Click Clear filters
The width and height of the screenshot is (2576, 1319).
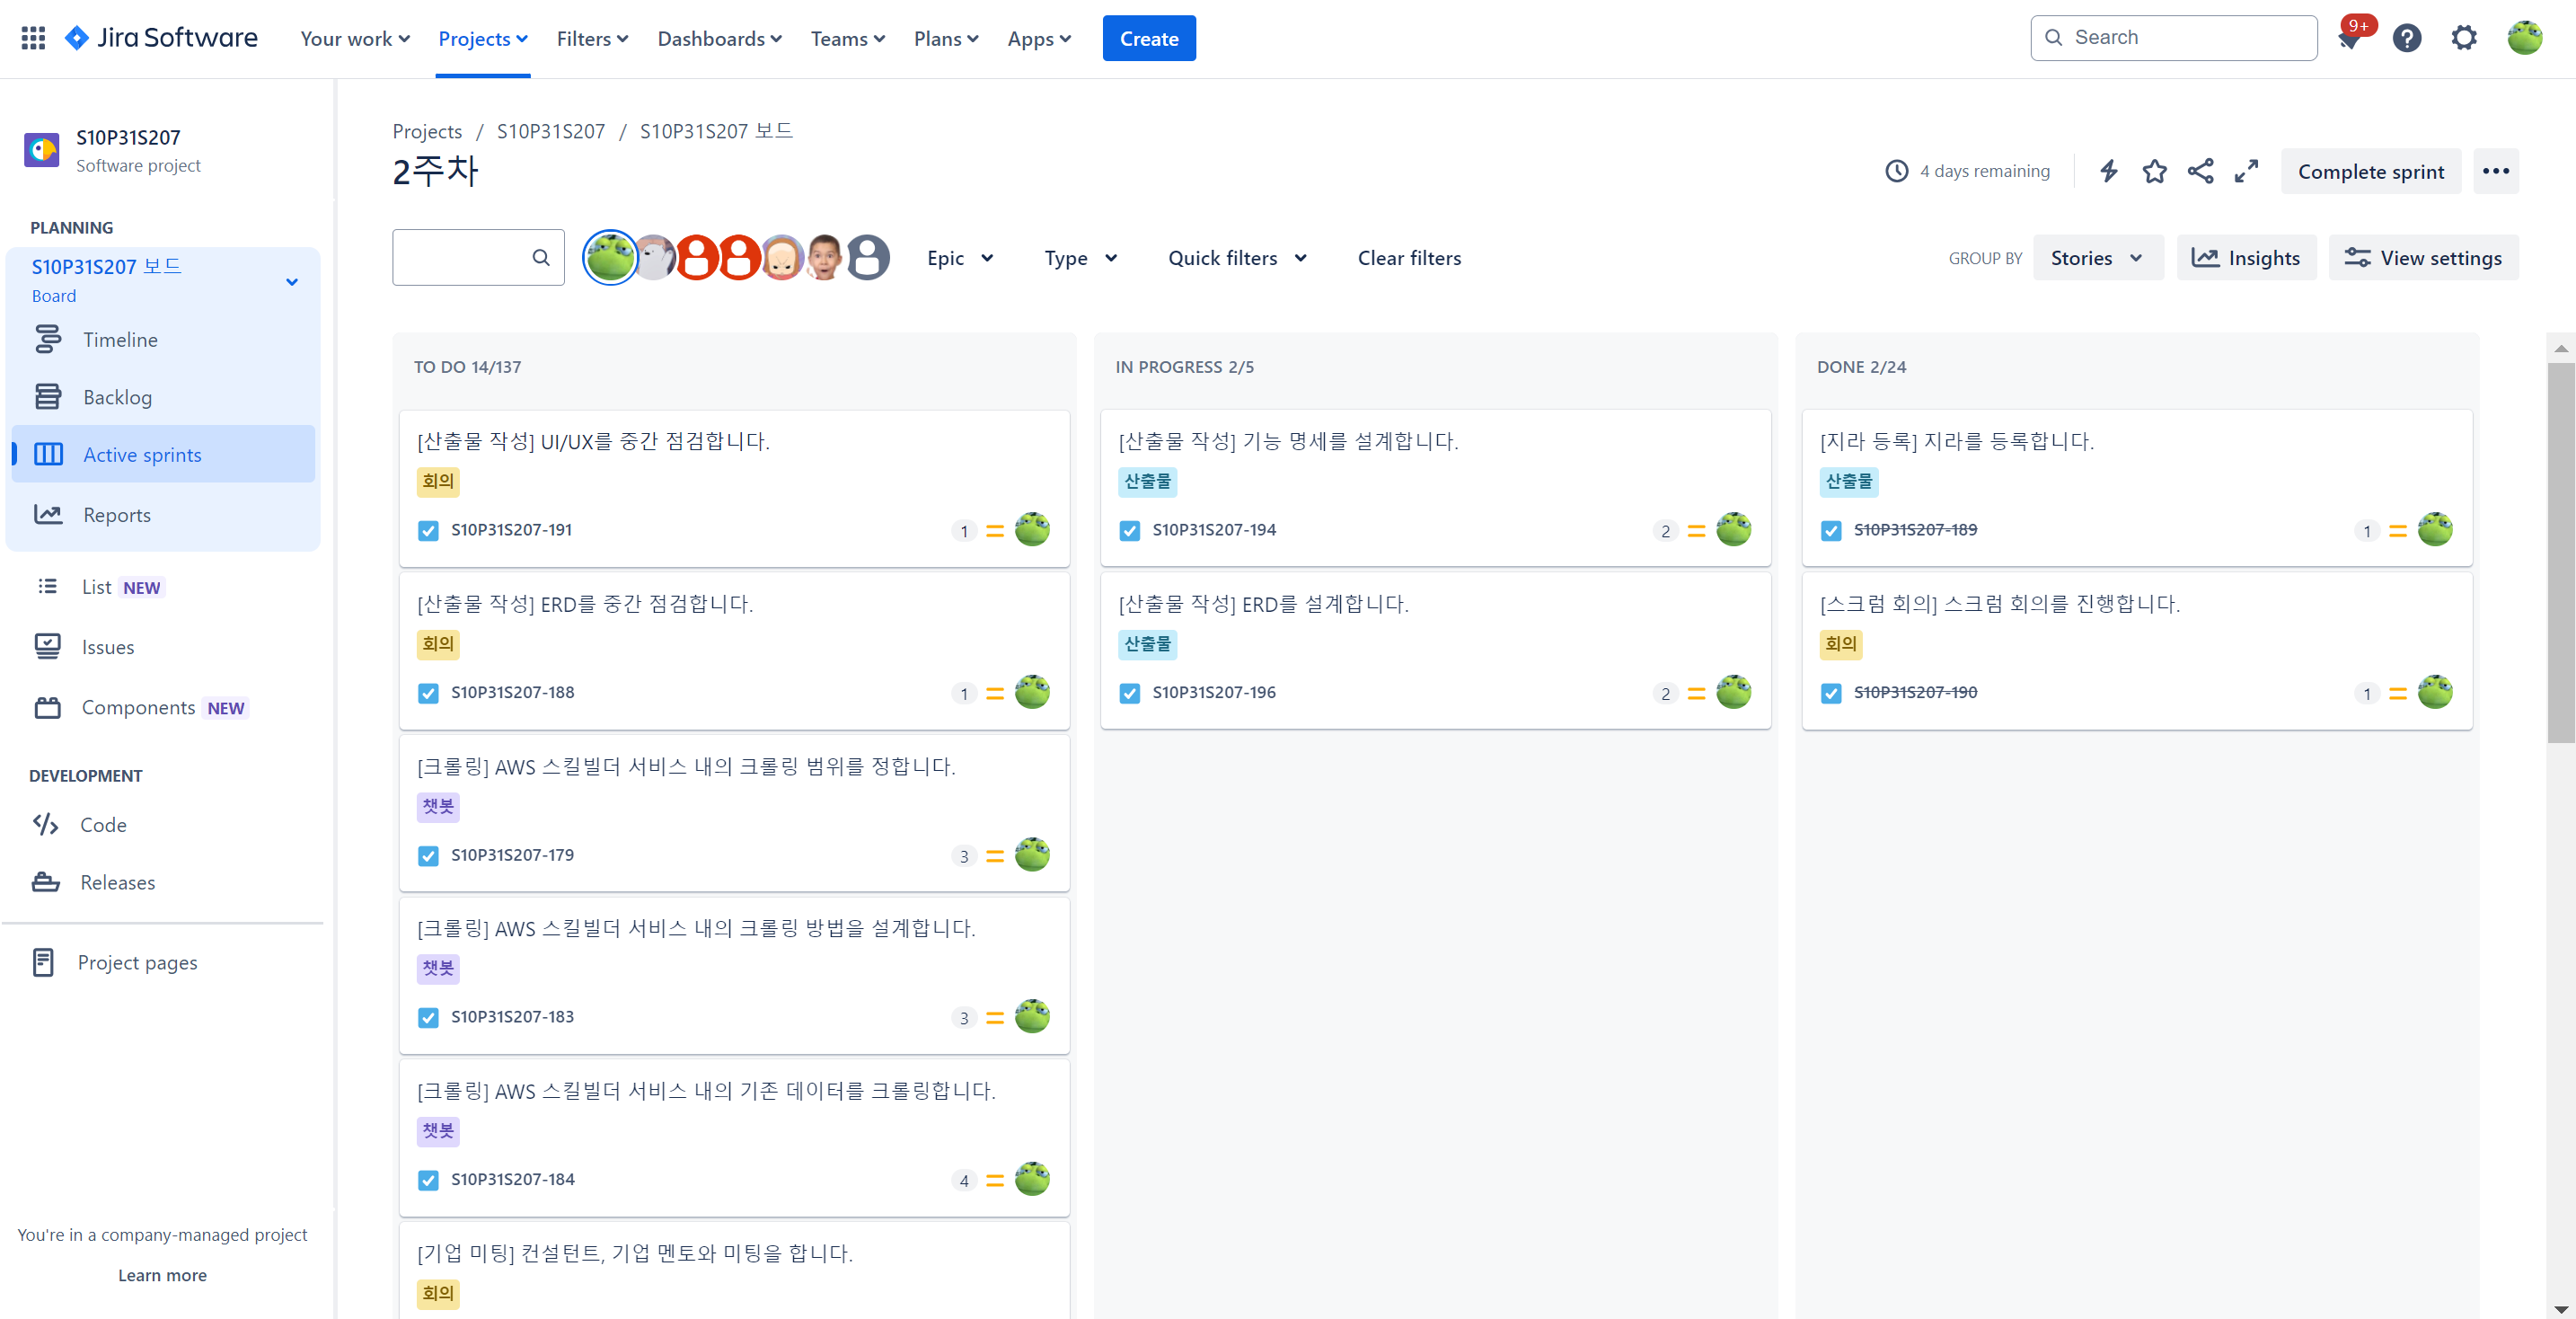tap(1408, 258)
